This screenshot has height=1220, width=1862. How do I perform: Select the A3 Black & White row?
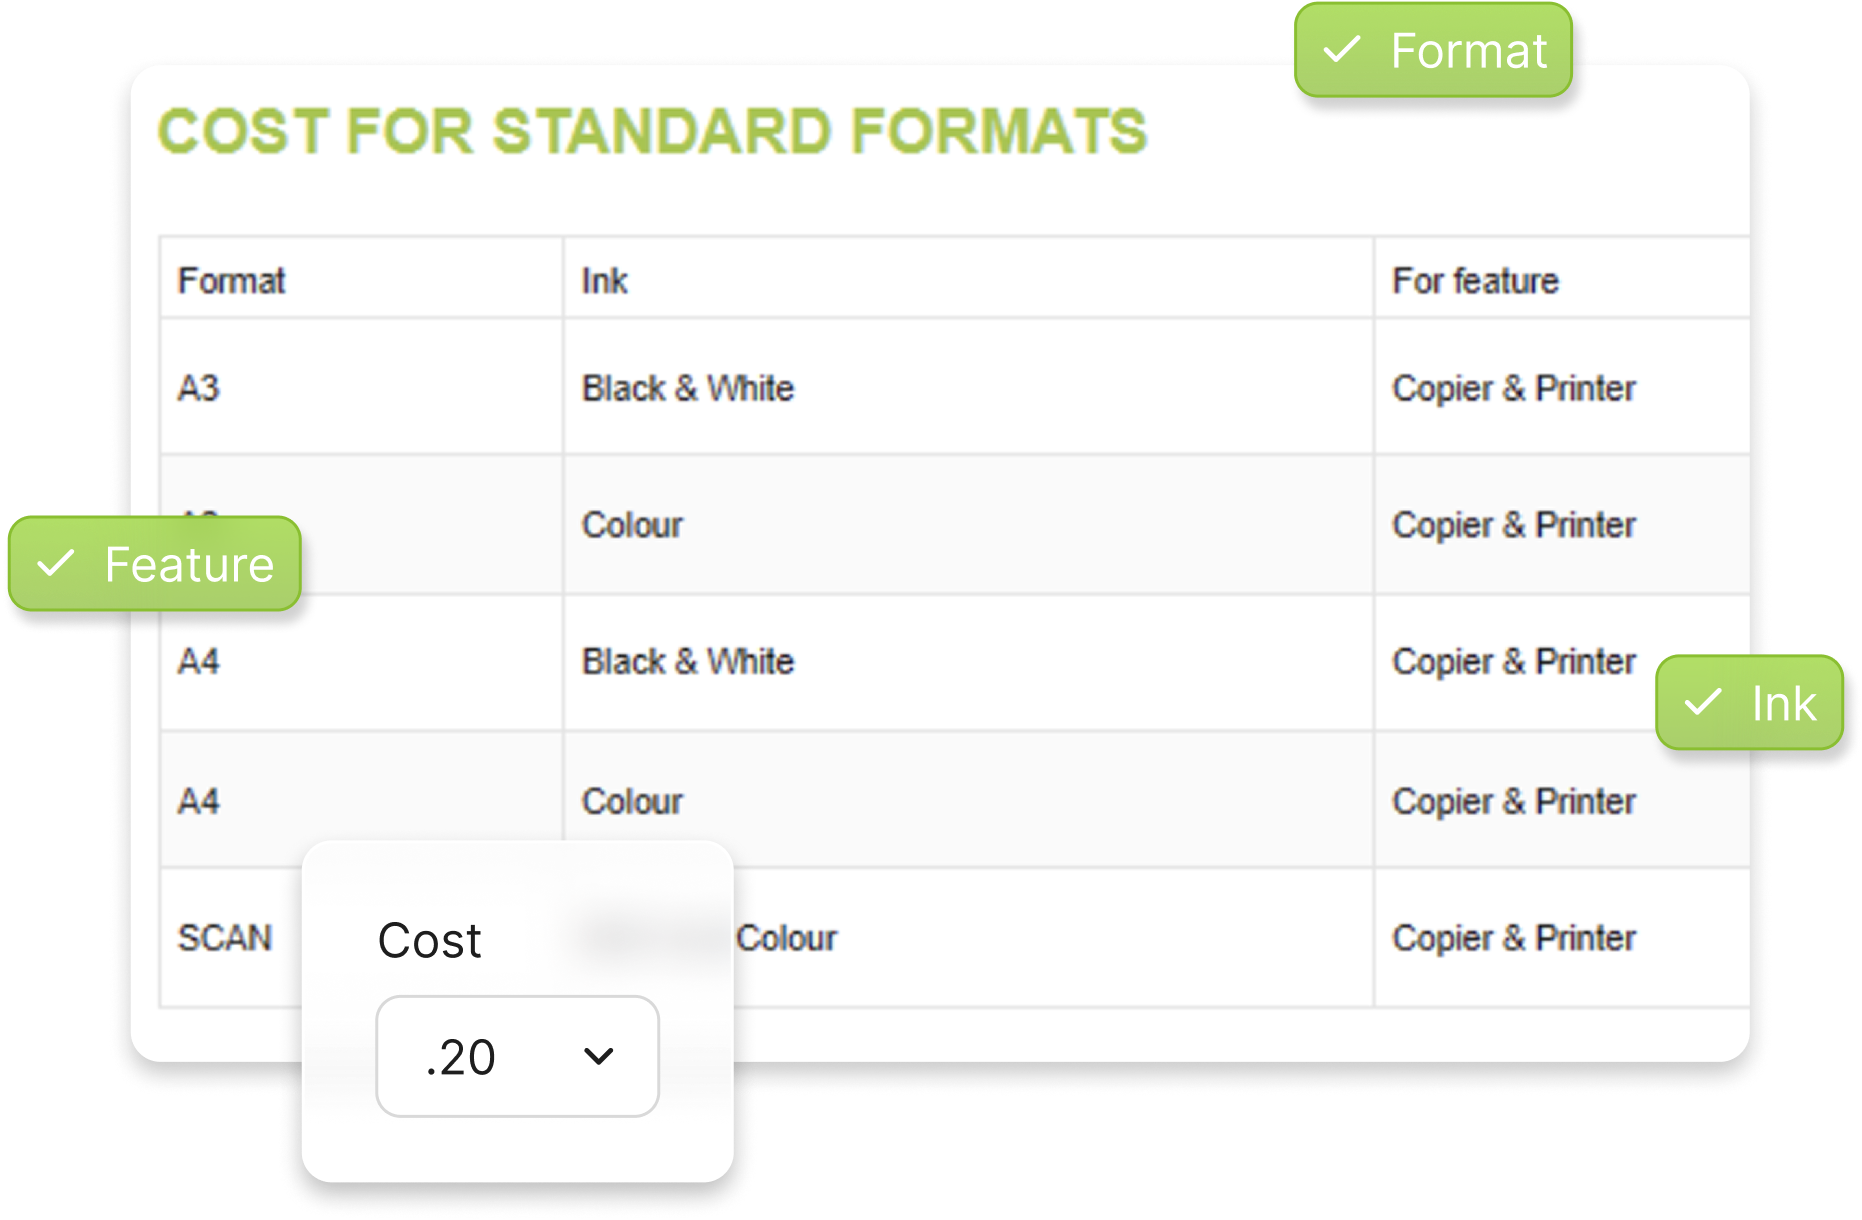click(x=955, y=387)
